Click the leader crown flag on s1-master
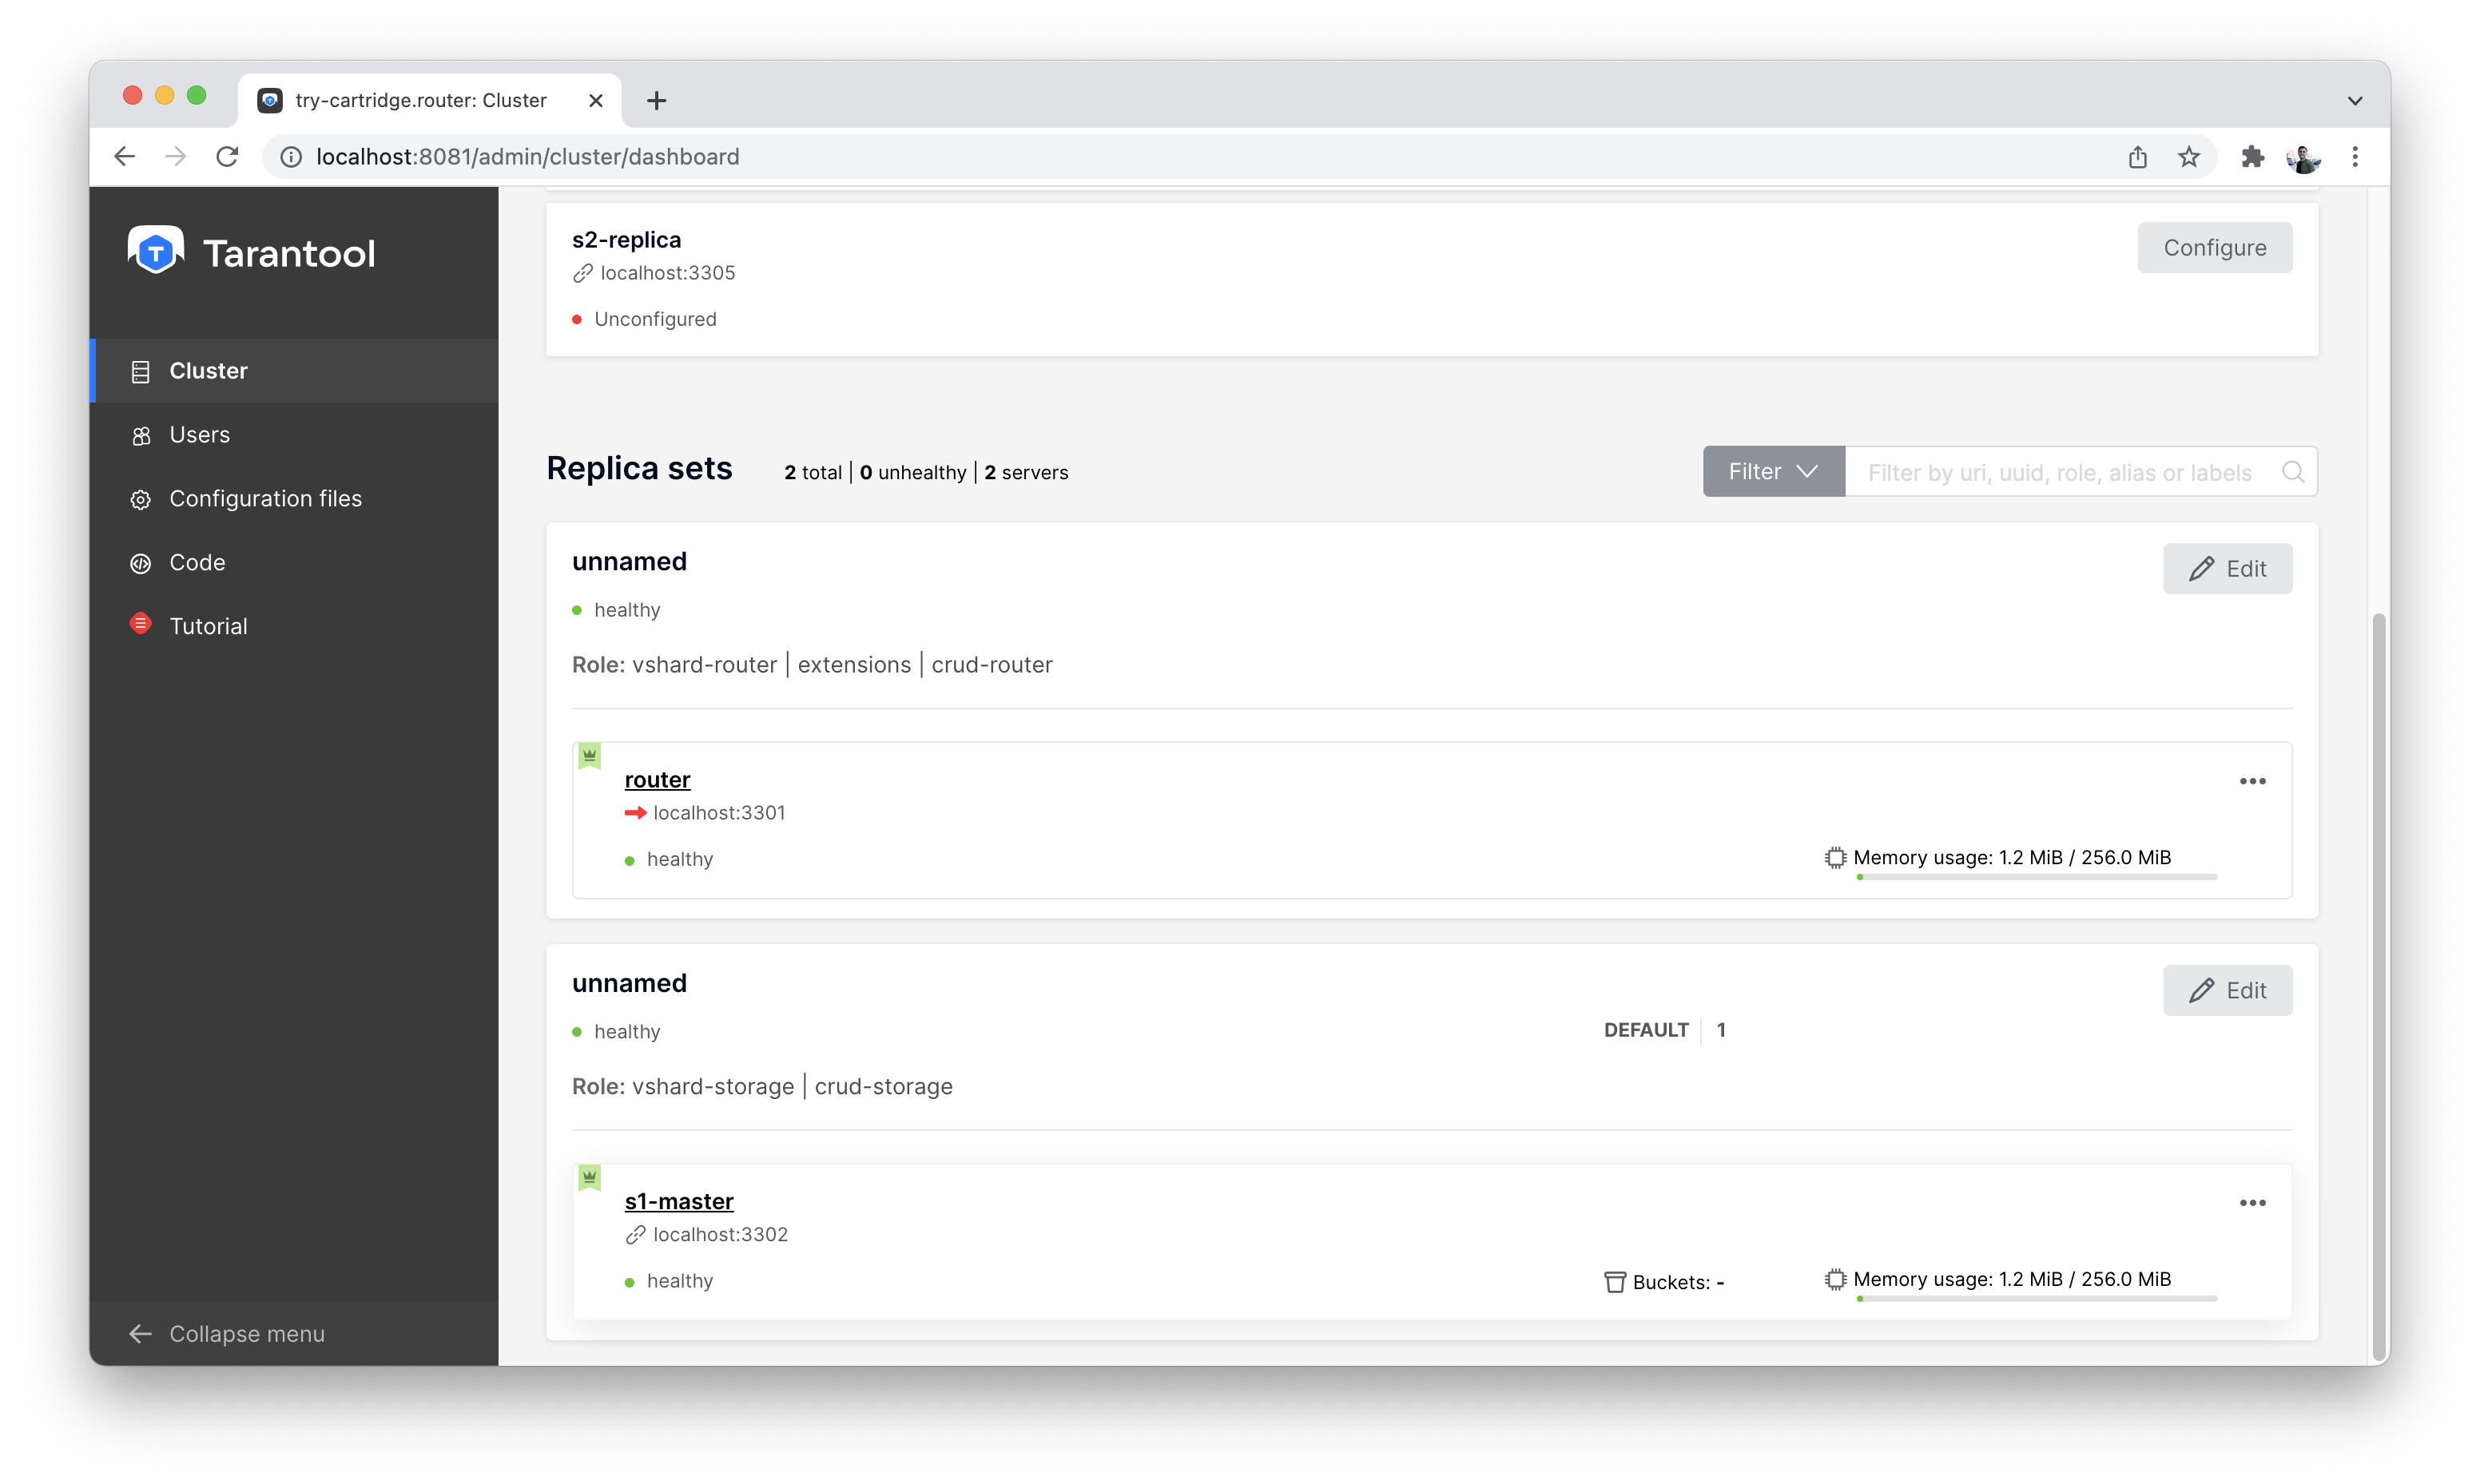Screen dimensions: 2480x1484 click(x=589, y=1179)
